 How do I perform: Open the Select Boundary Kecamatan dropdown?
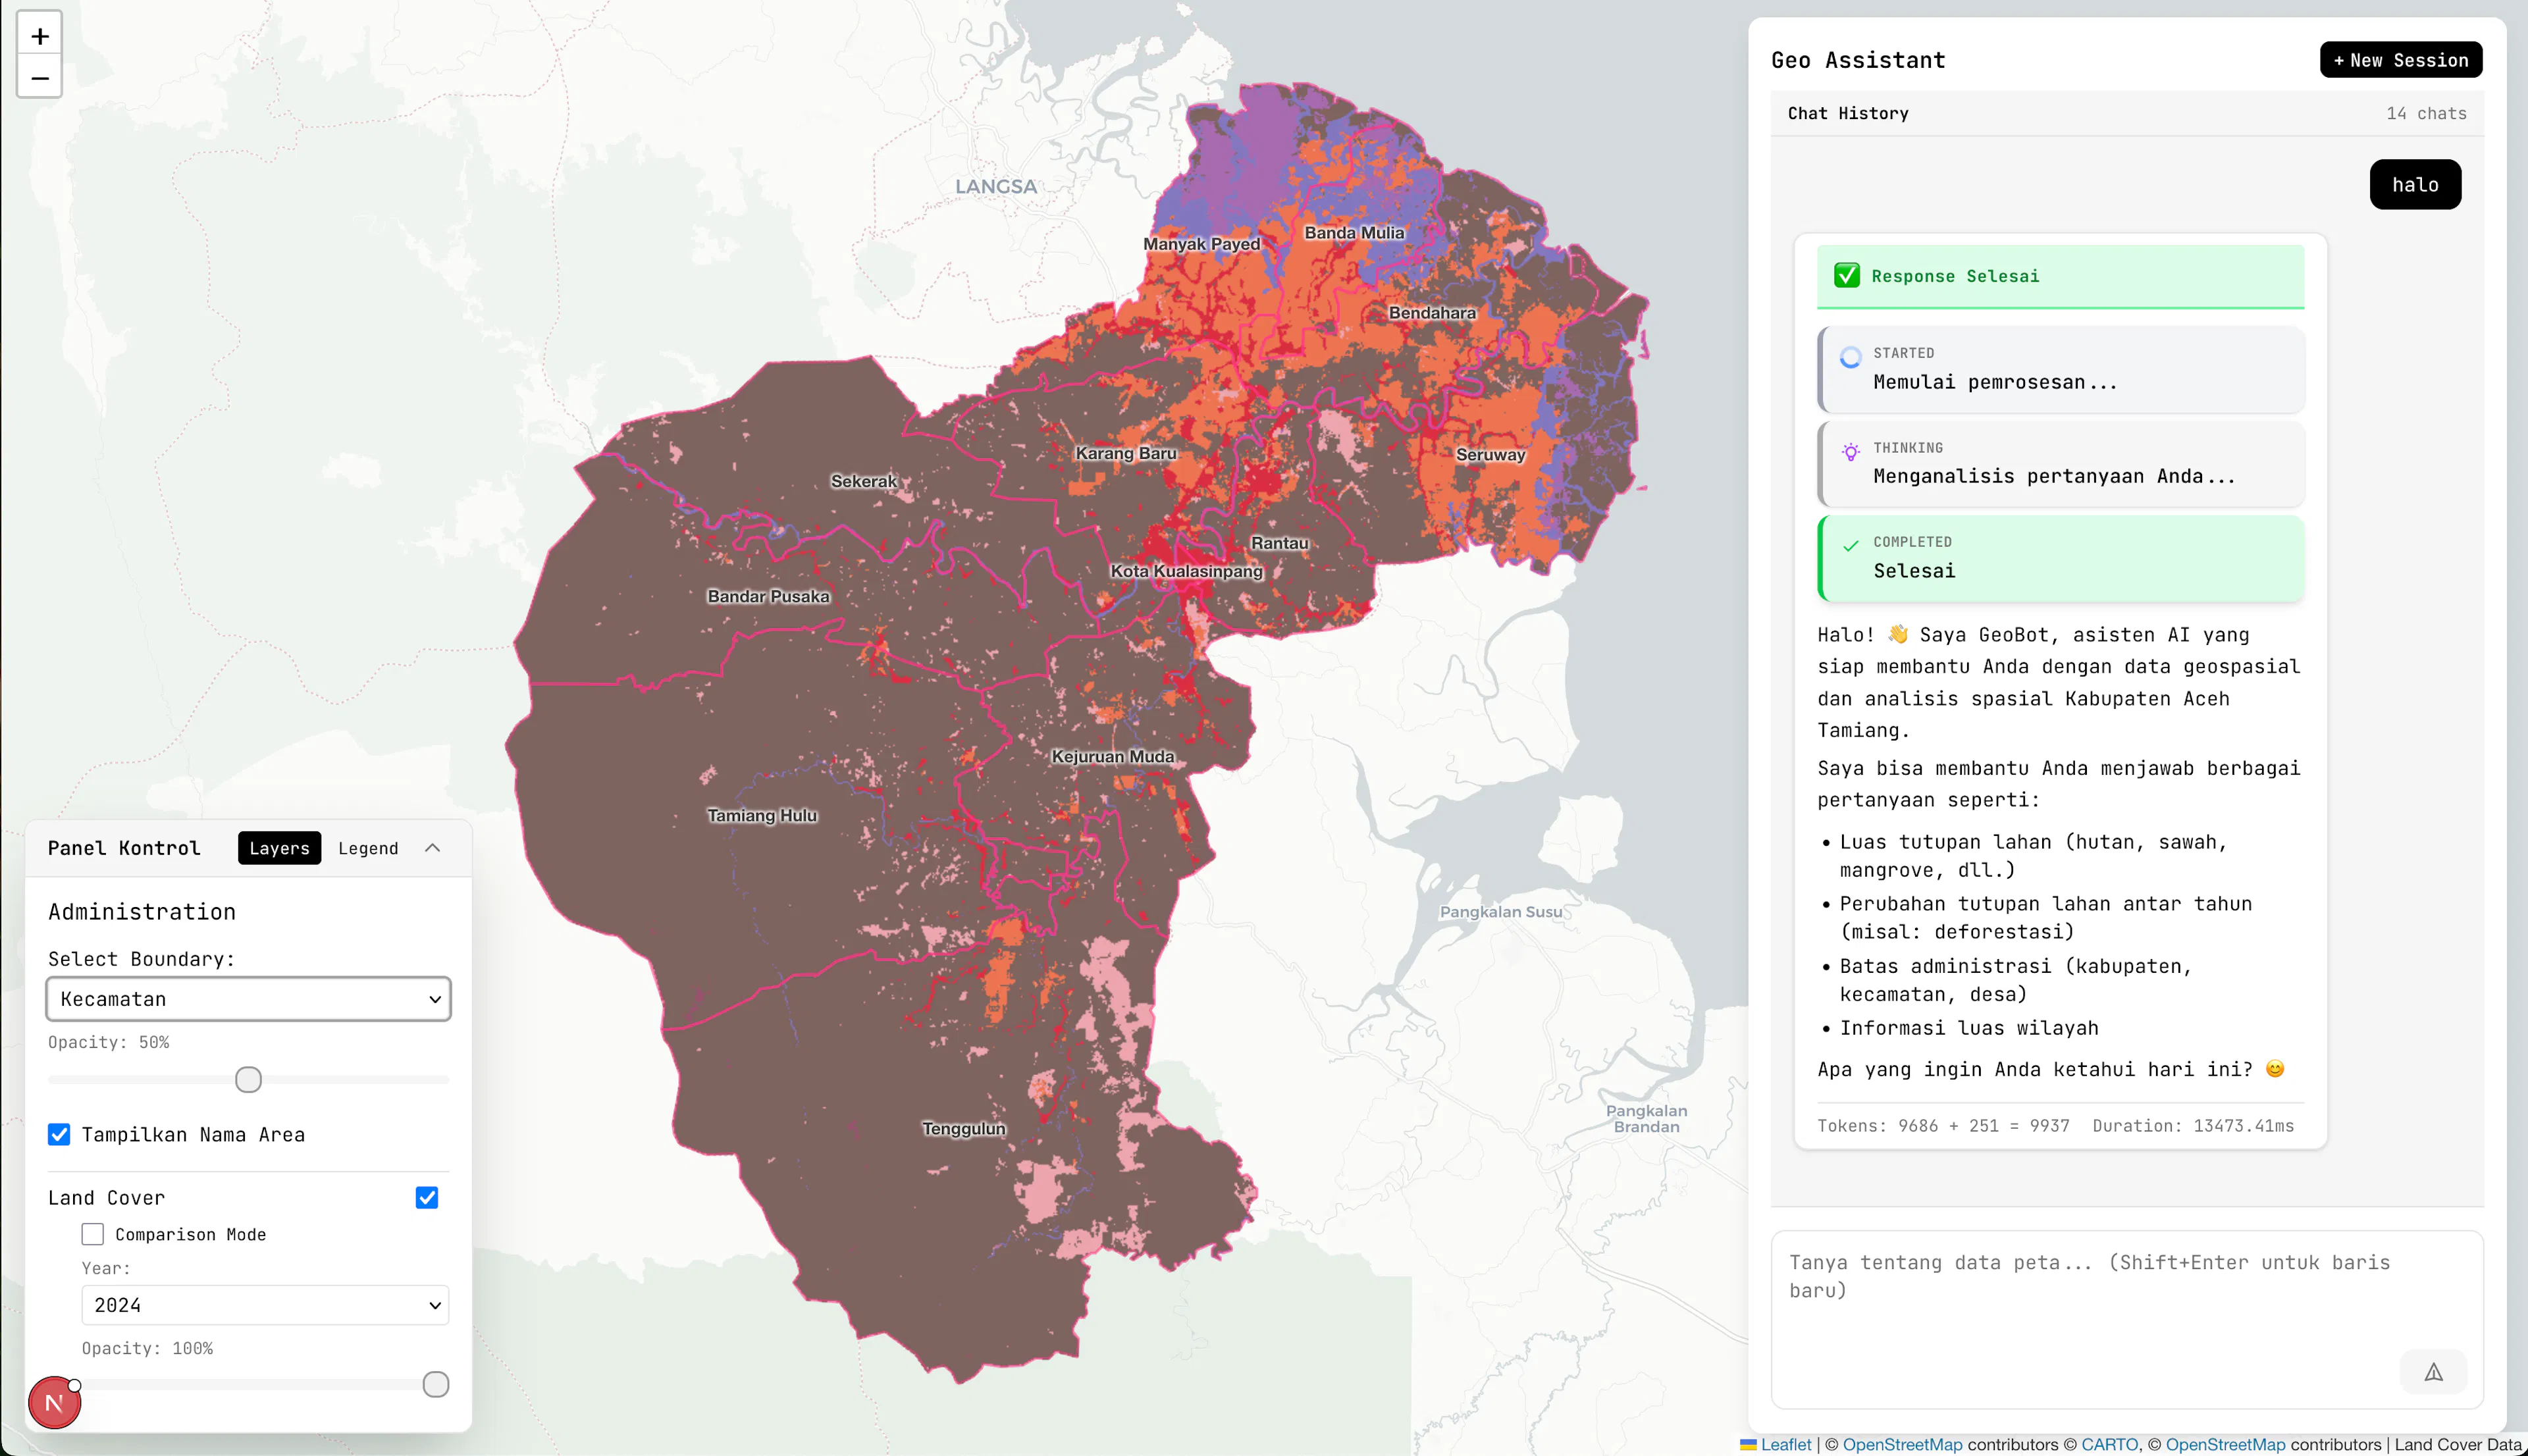point(248,999)
